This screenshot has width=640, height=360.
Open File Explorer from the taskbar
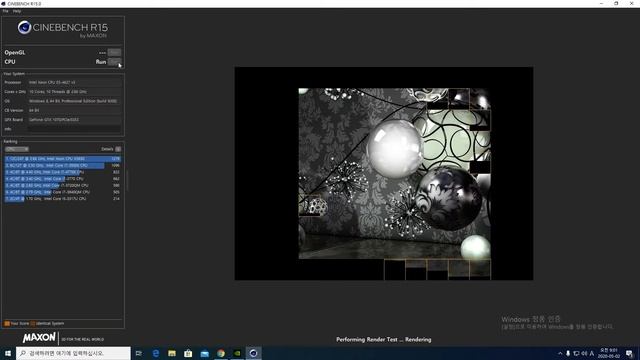(172, 353)
